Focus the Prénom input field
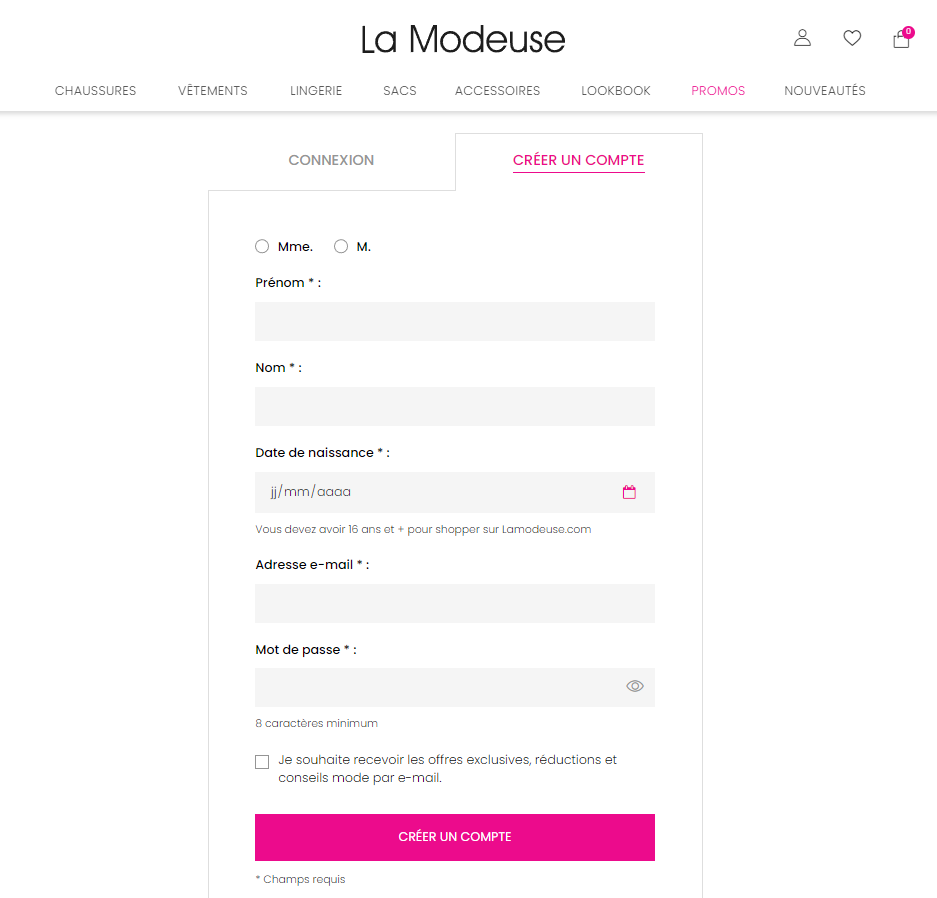 (x=455, y=321)
